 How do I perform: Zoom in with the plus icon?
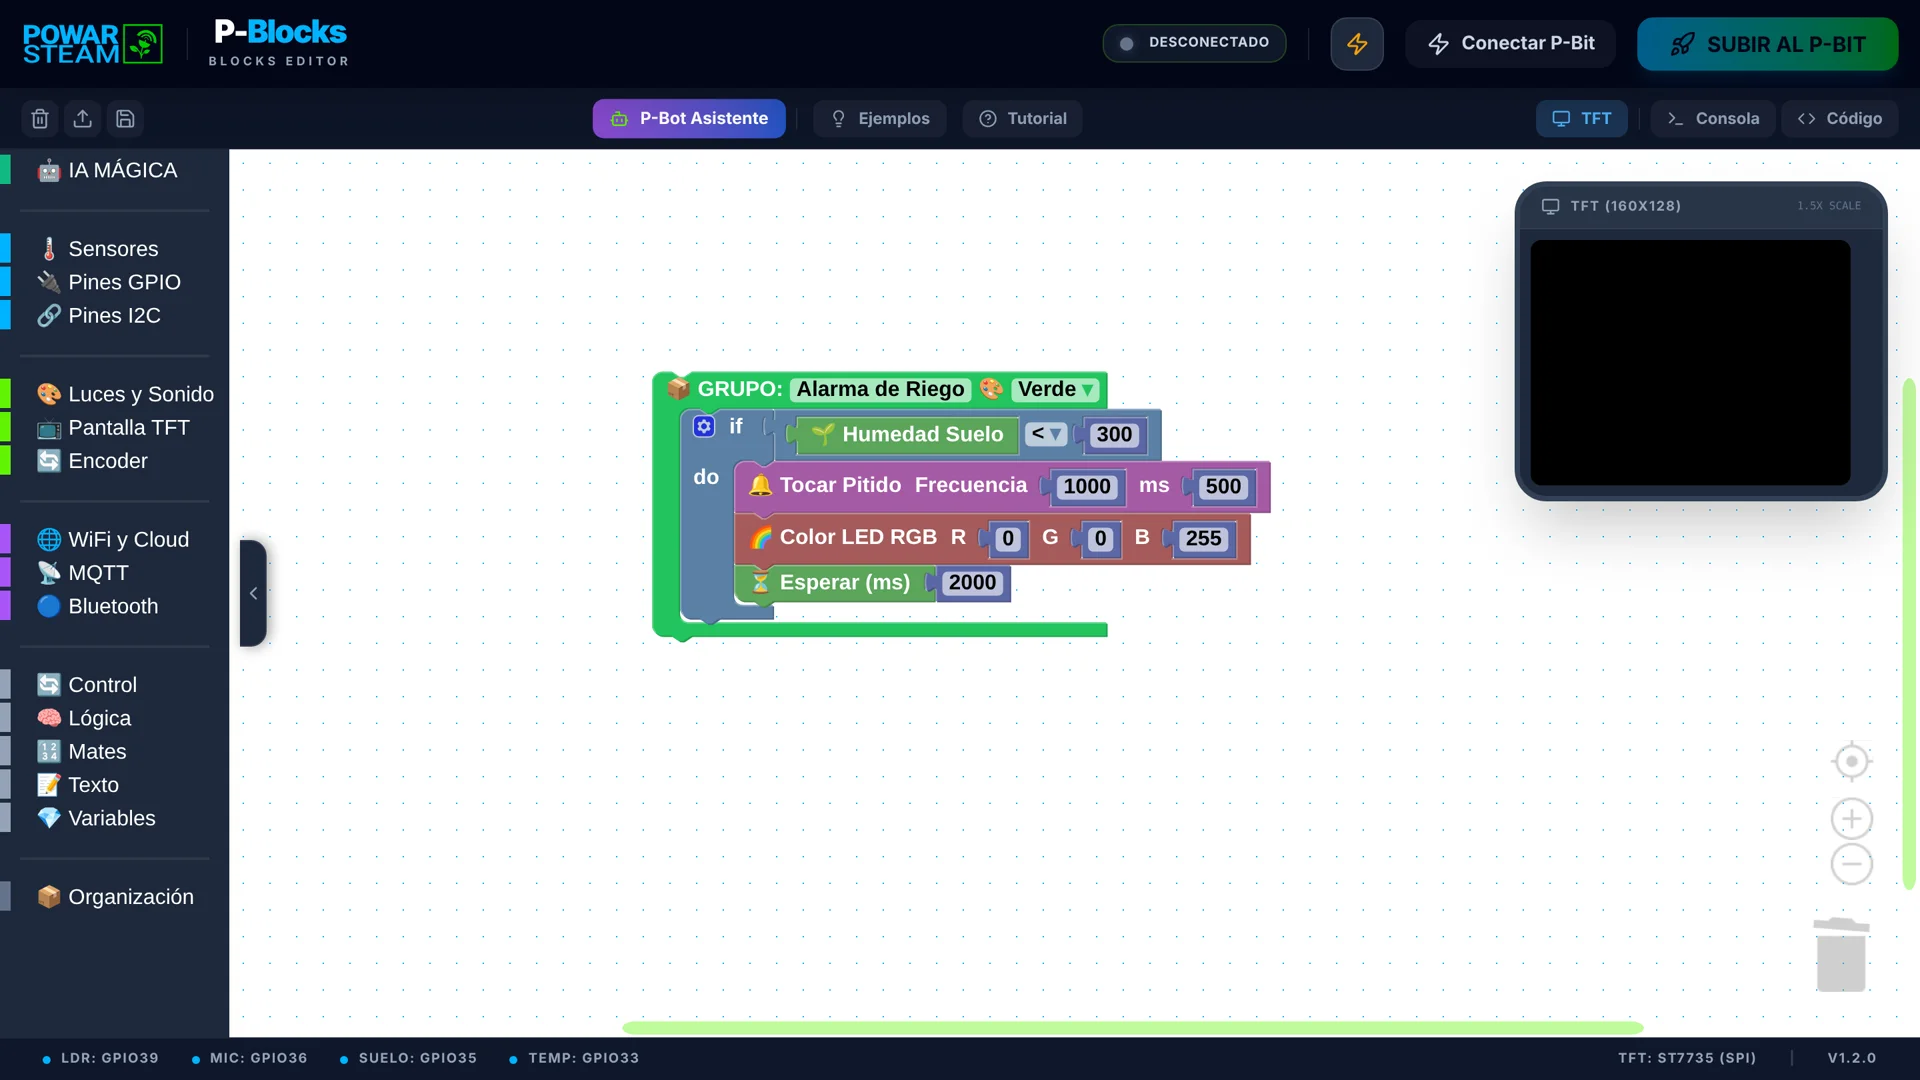1851,819
